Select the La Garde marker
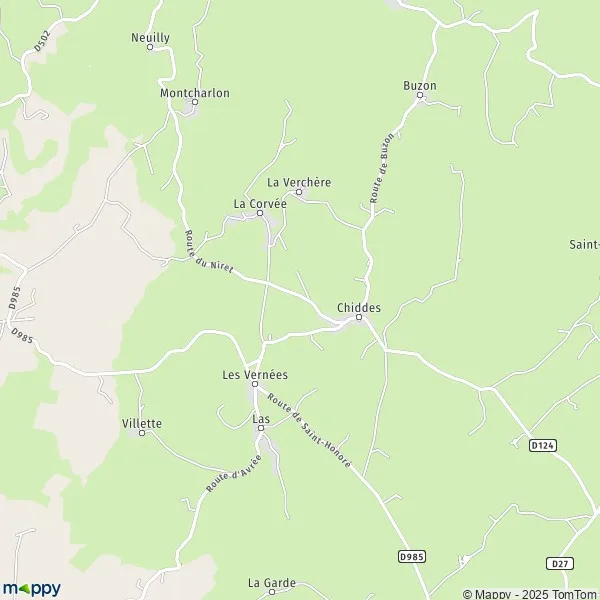Image resolution: width=600 pixels, height=600 pixels. tap(272, 592)
